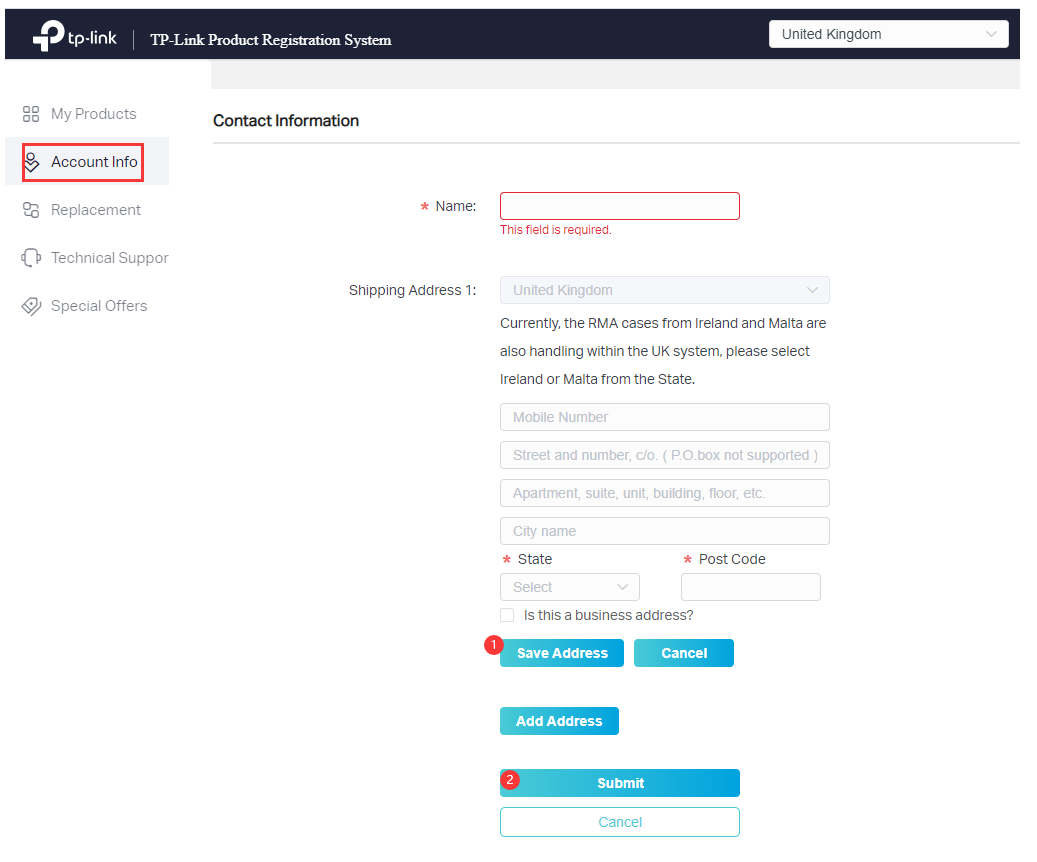1037x862 pixels.
Task: Click the 'Is this a business address?' label
Action: [608, 615]
